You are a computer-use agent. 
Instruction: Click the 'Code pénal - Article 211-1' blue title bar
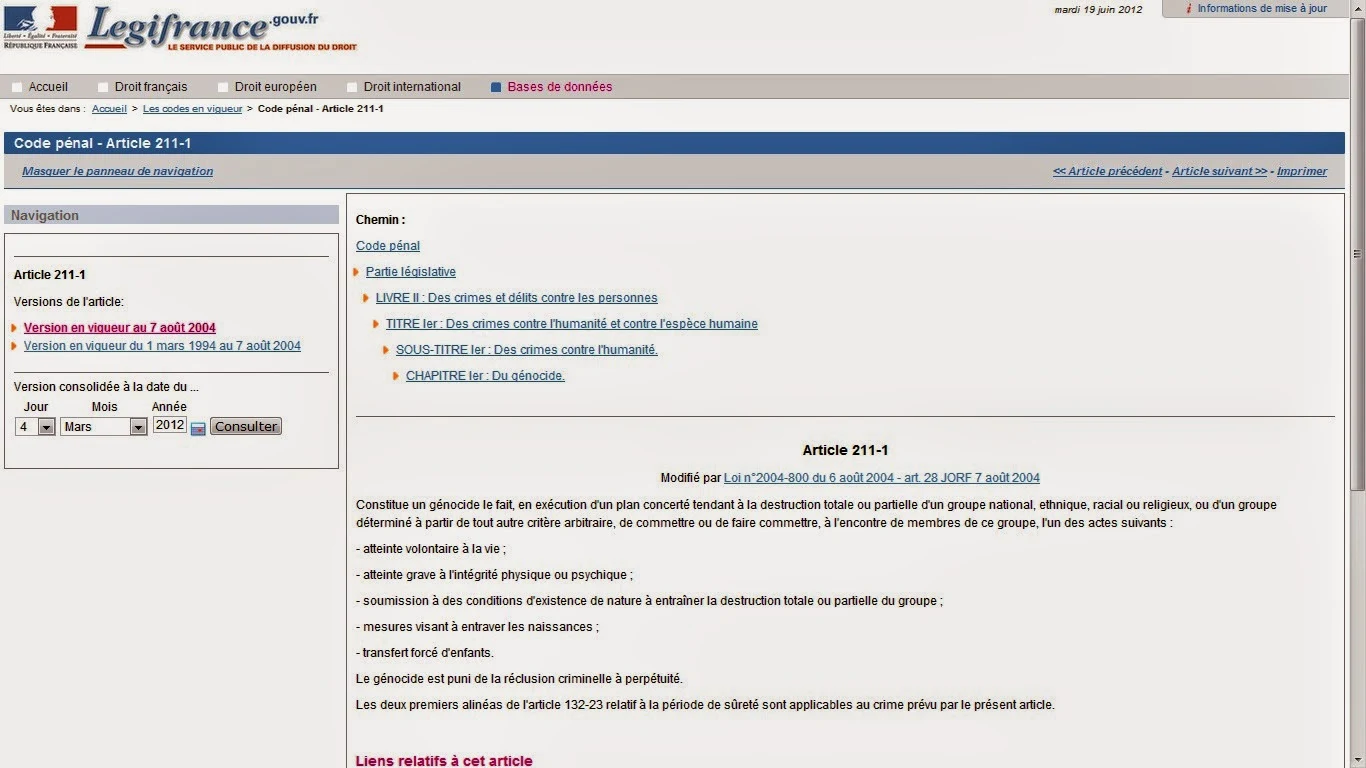click(x=674, y=144)
